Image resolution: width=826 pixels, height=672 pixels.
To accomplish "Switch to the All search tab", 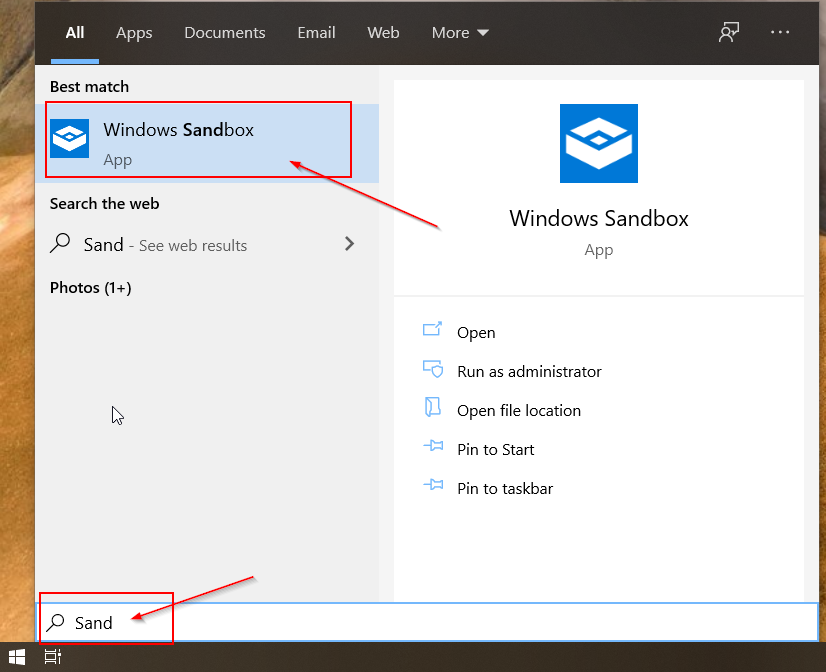I will click(x=75, y=33).
